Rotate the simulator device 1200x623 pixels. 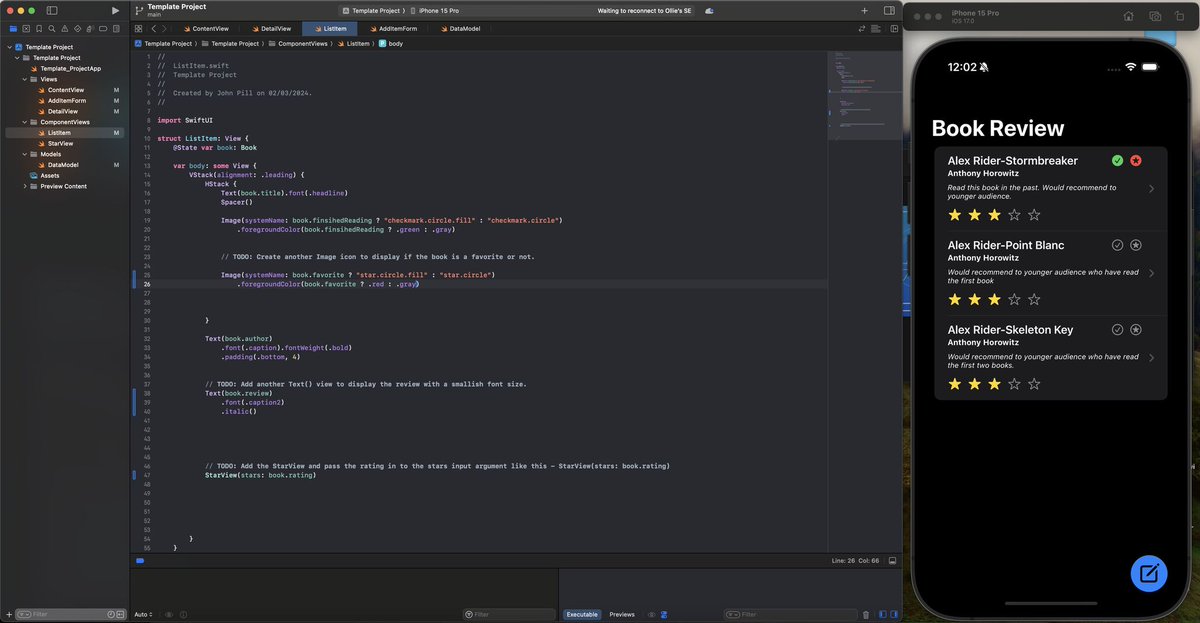pyautogui.click(x=1182, y=16)
